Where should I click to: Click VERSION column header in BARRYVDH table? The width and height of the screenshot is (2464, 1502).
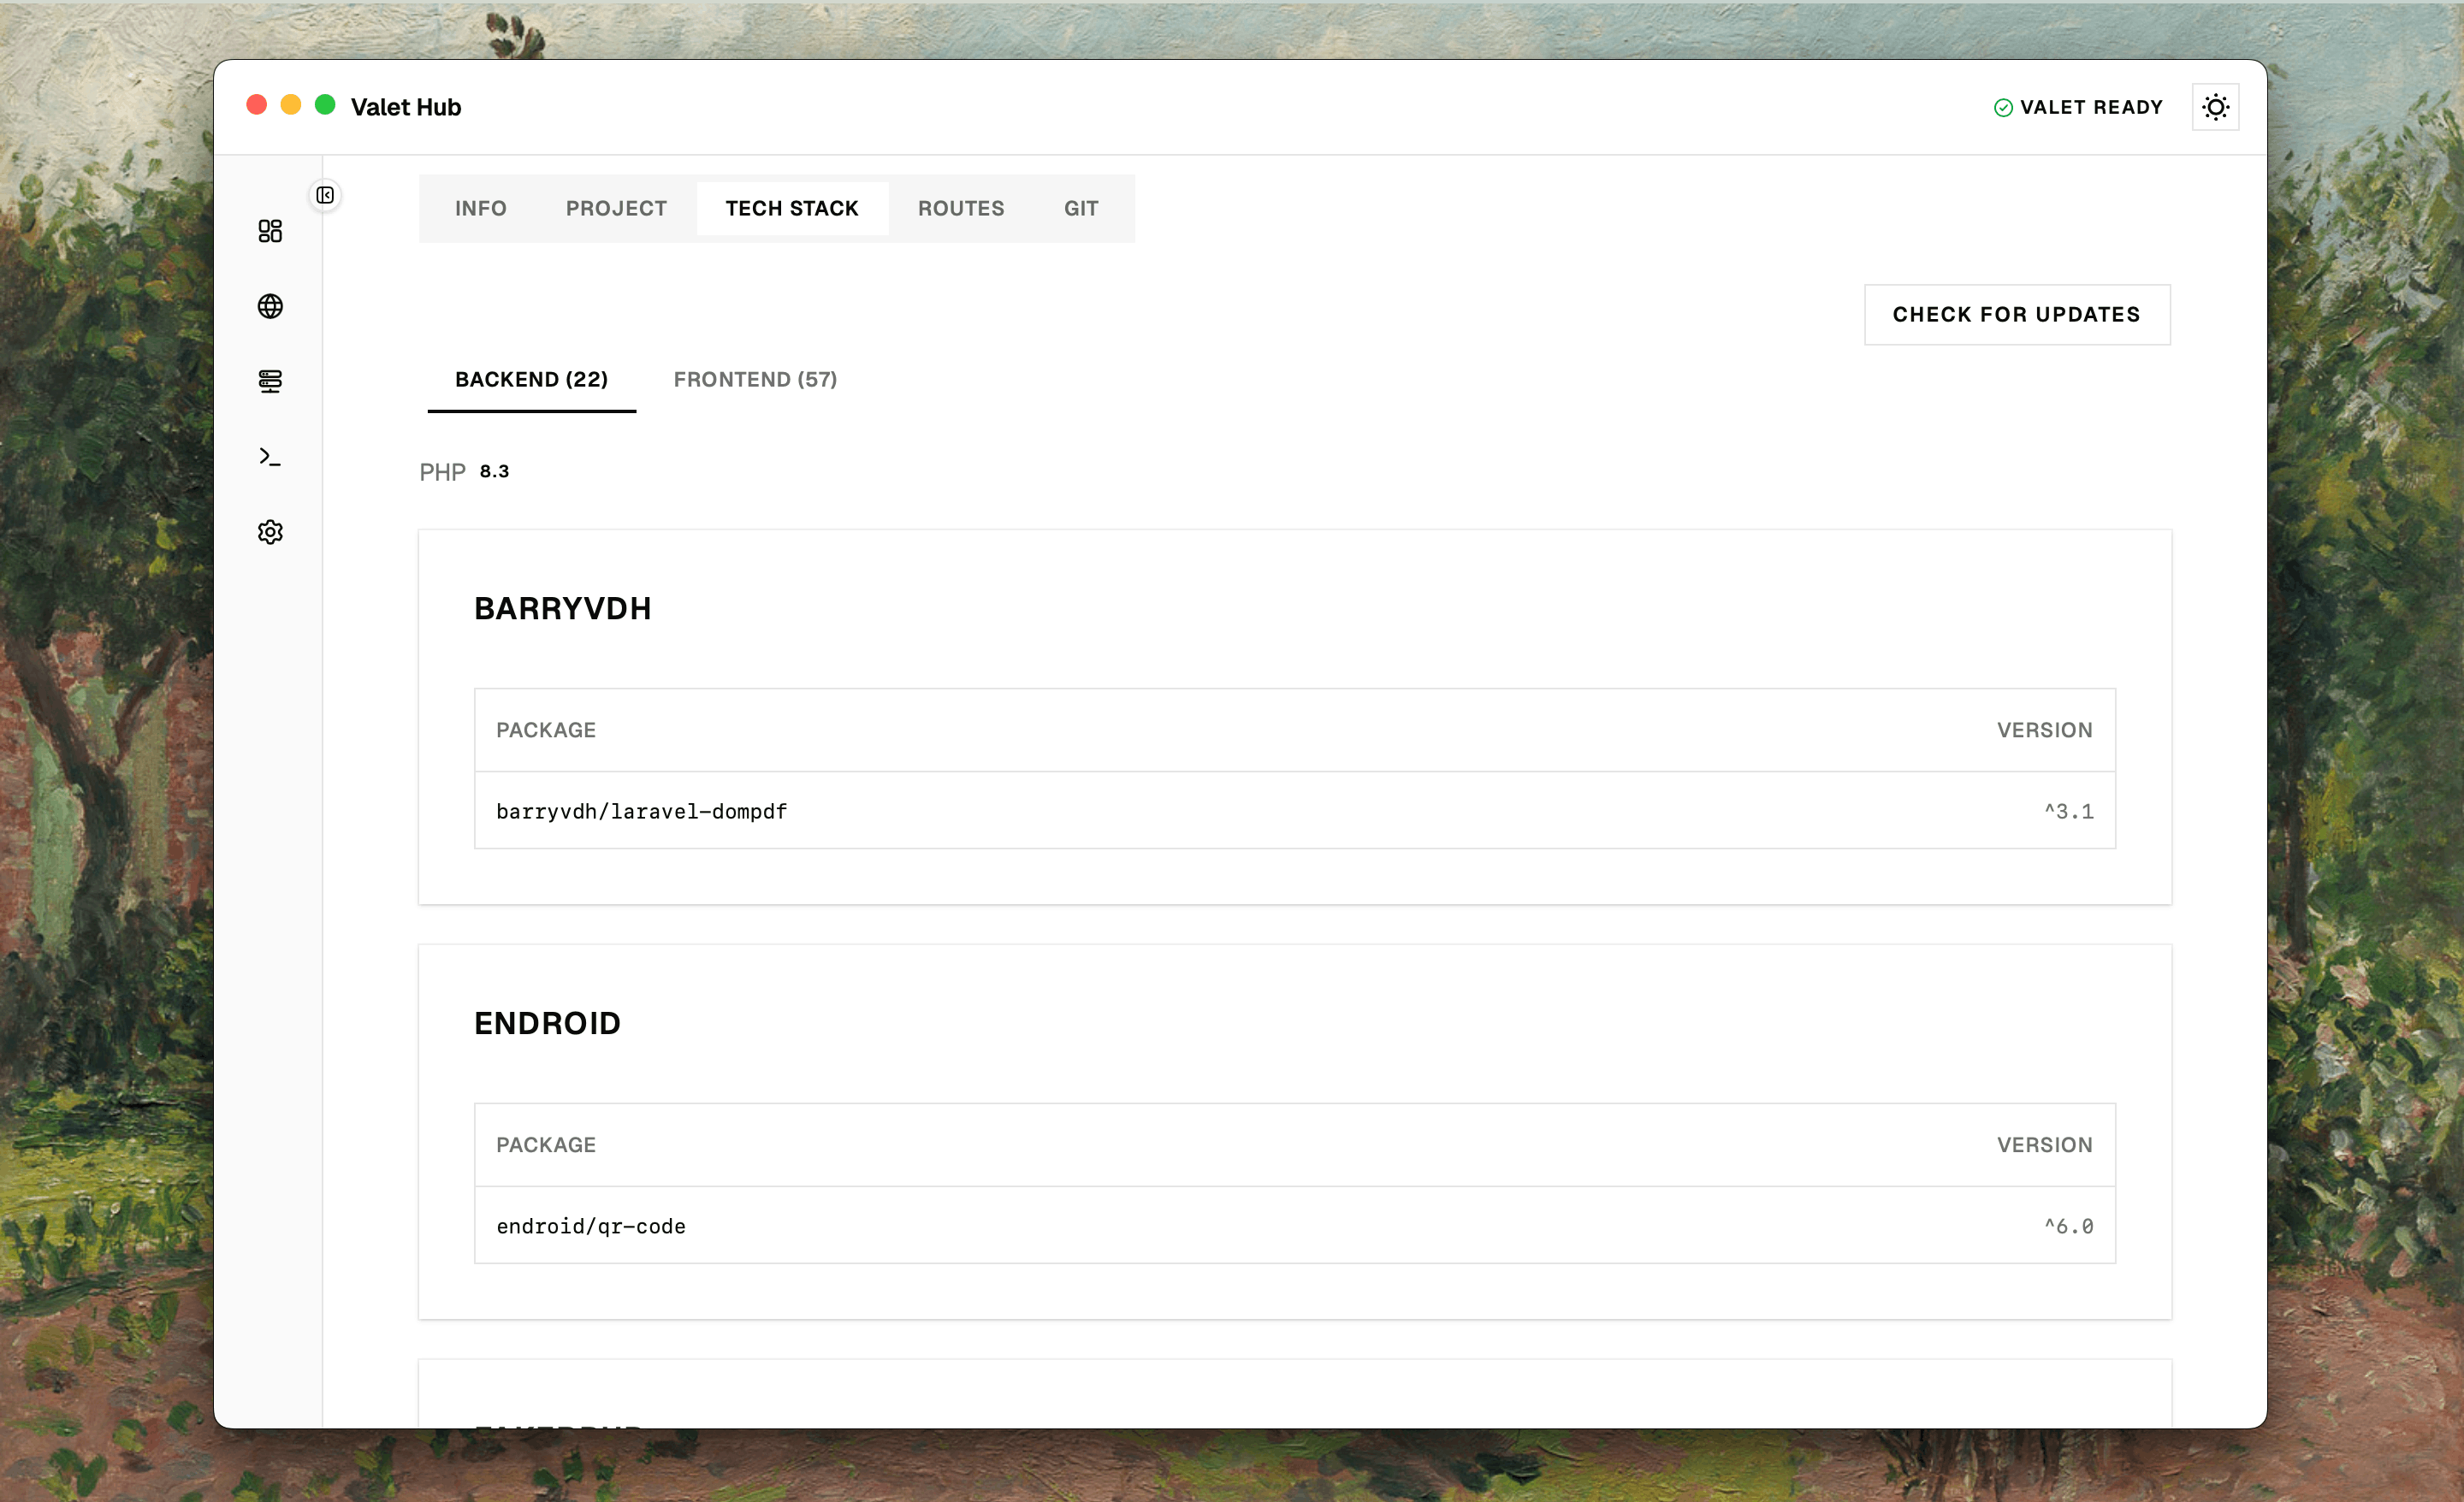pos(2044,730)
